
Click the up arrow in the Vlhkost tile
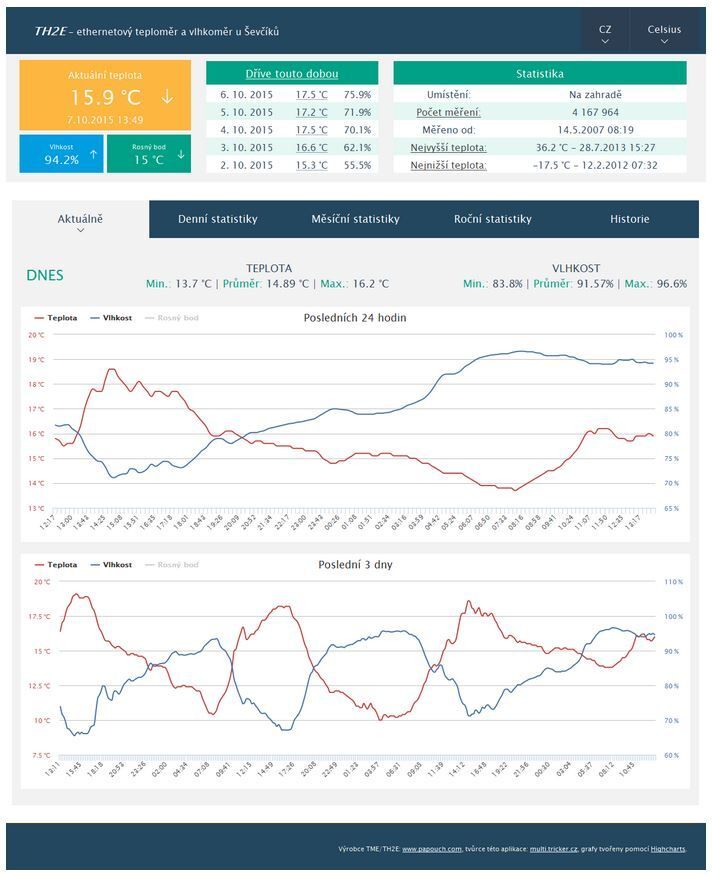coord(93,154)
